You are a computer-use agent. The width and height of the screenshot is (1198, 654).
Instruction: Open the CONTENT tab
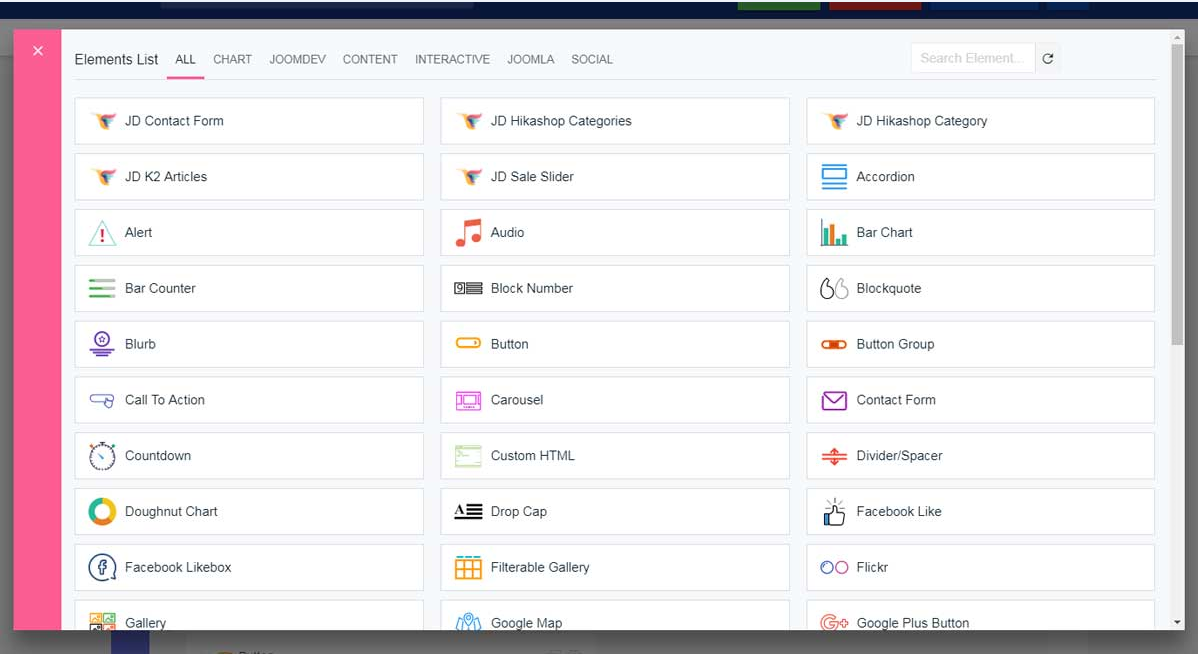[370, 60]
